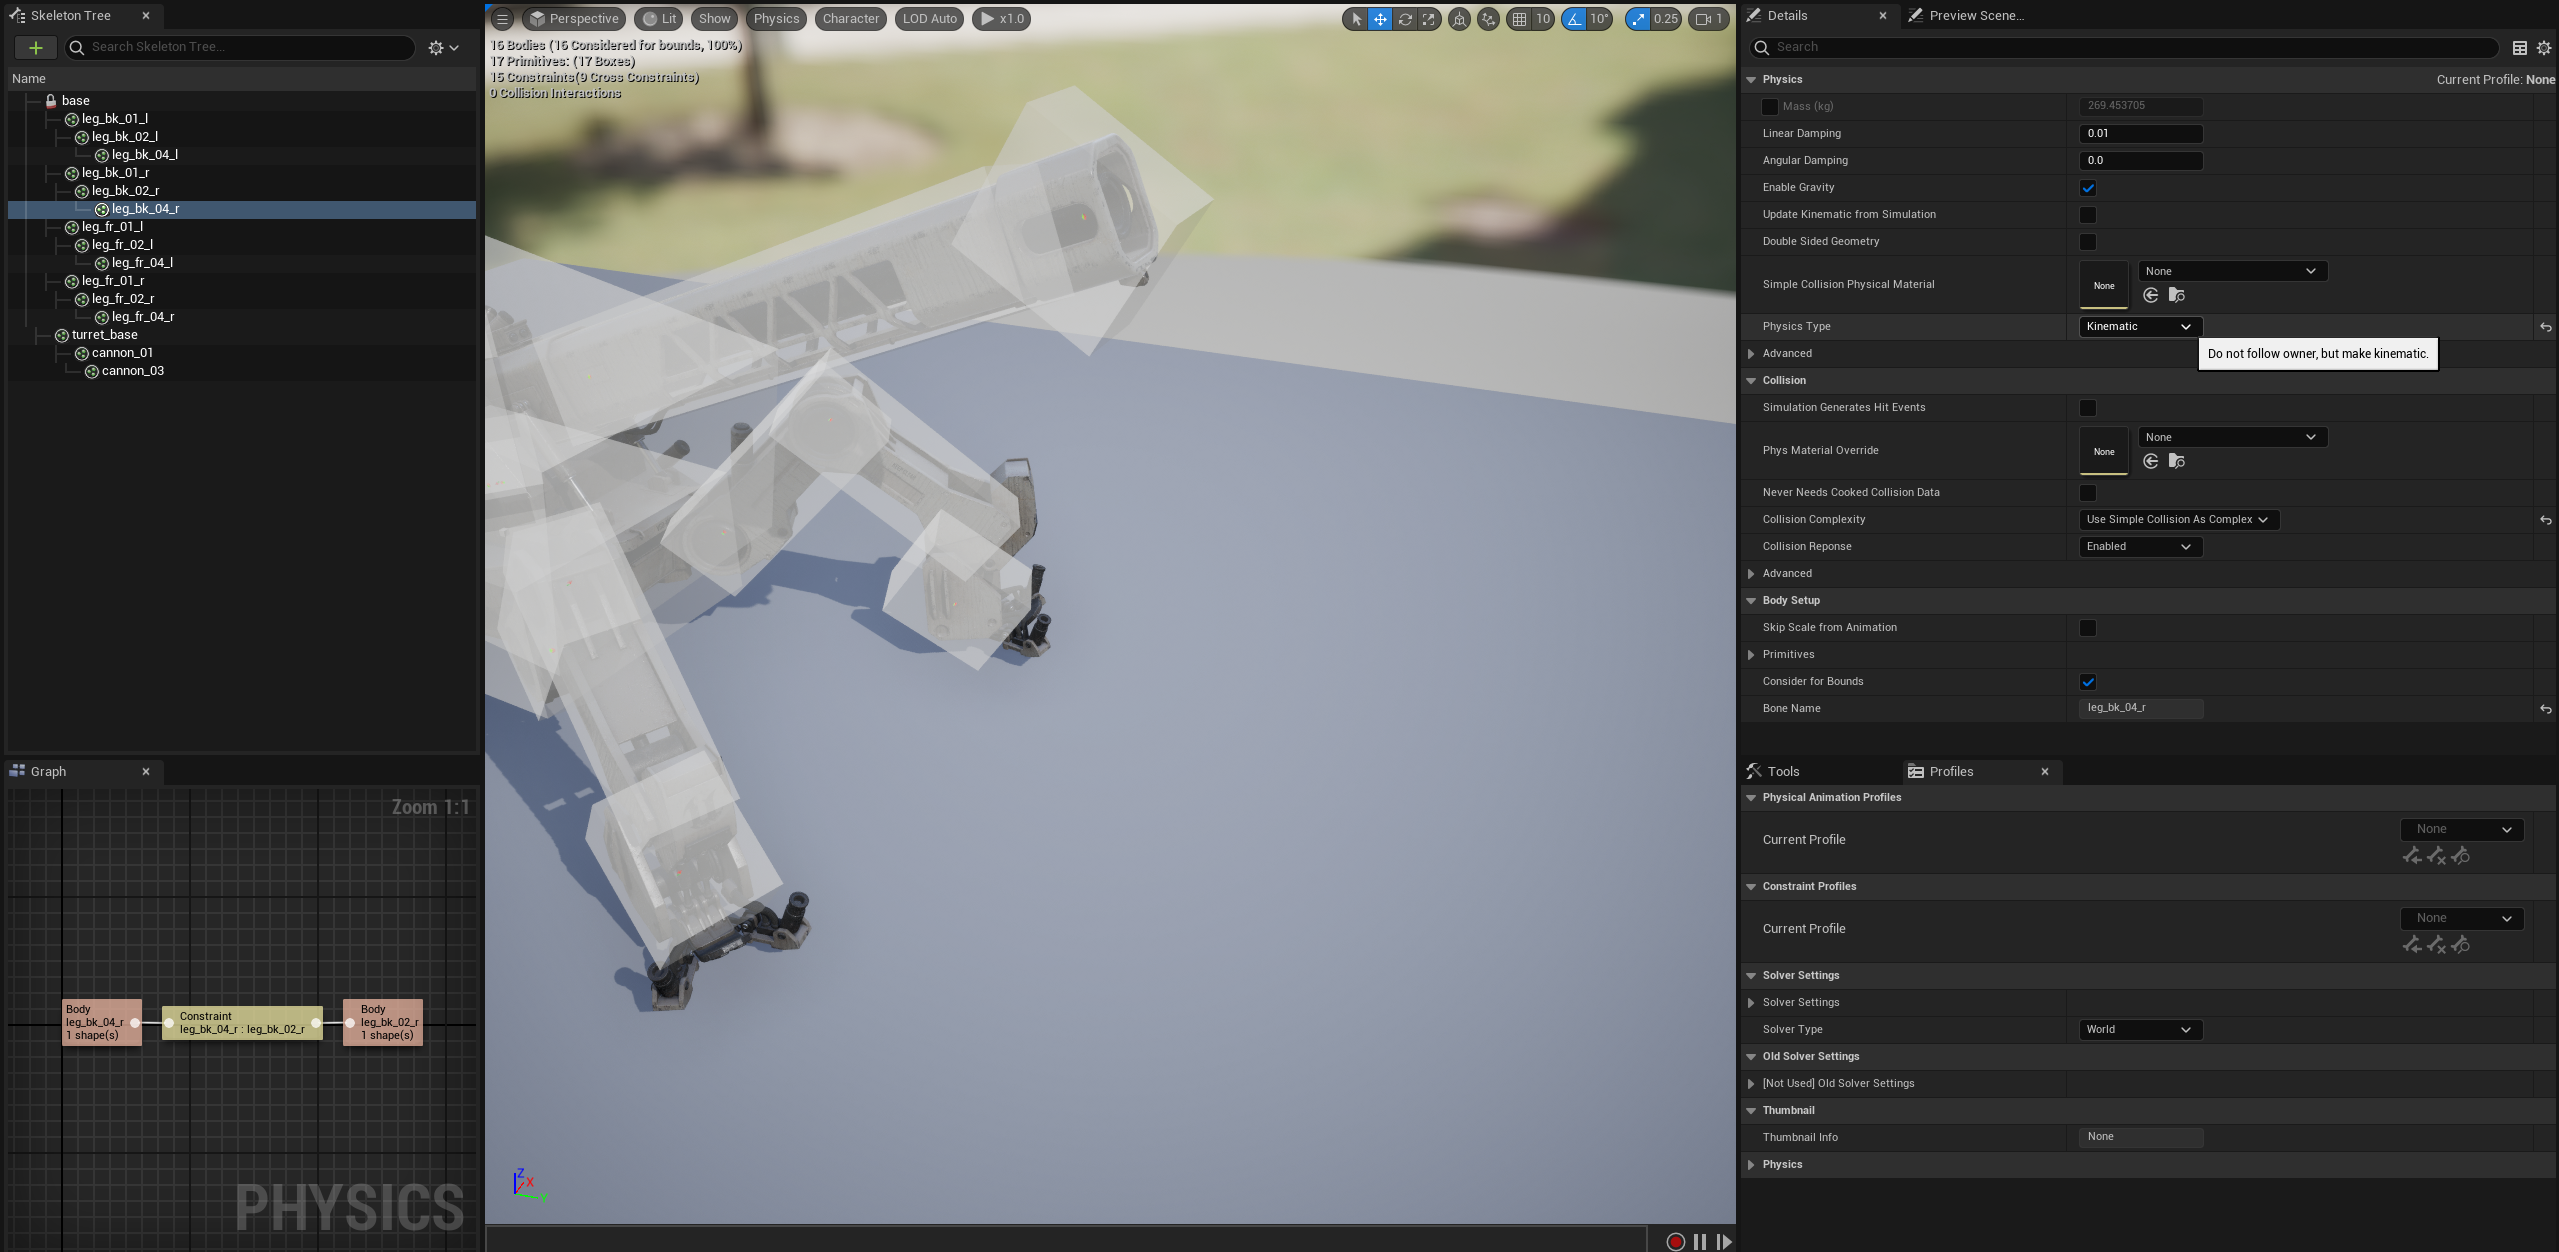Select cannon_03 in the skeleton tree
2559x1252 pixels.
[132, 371]
